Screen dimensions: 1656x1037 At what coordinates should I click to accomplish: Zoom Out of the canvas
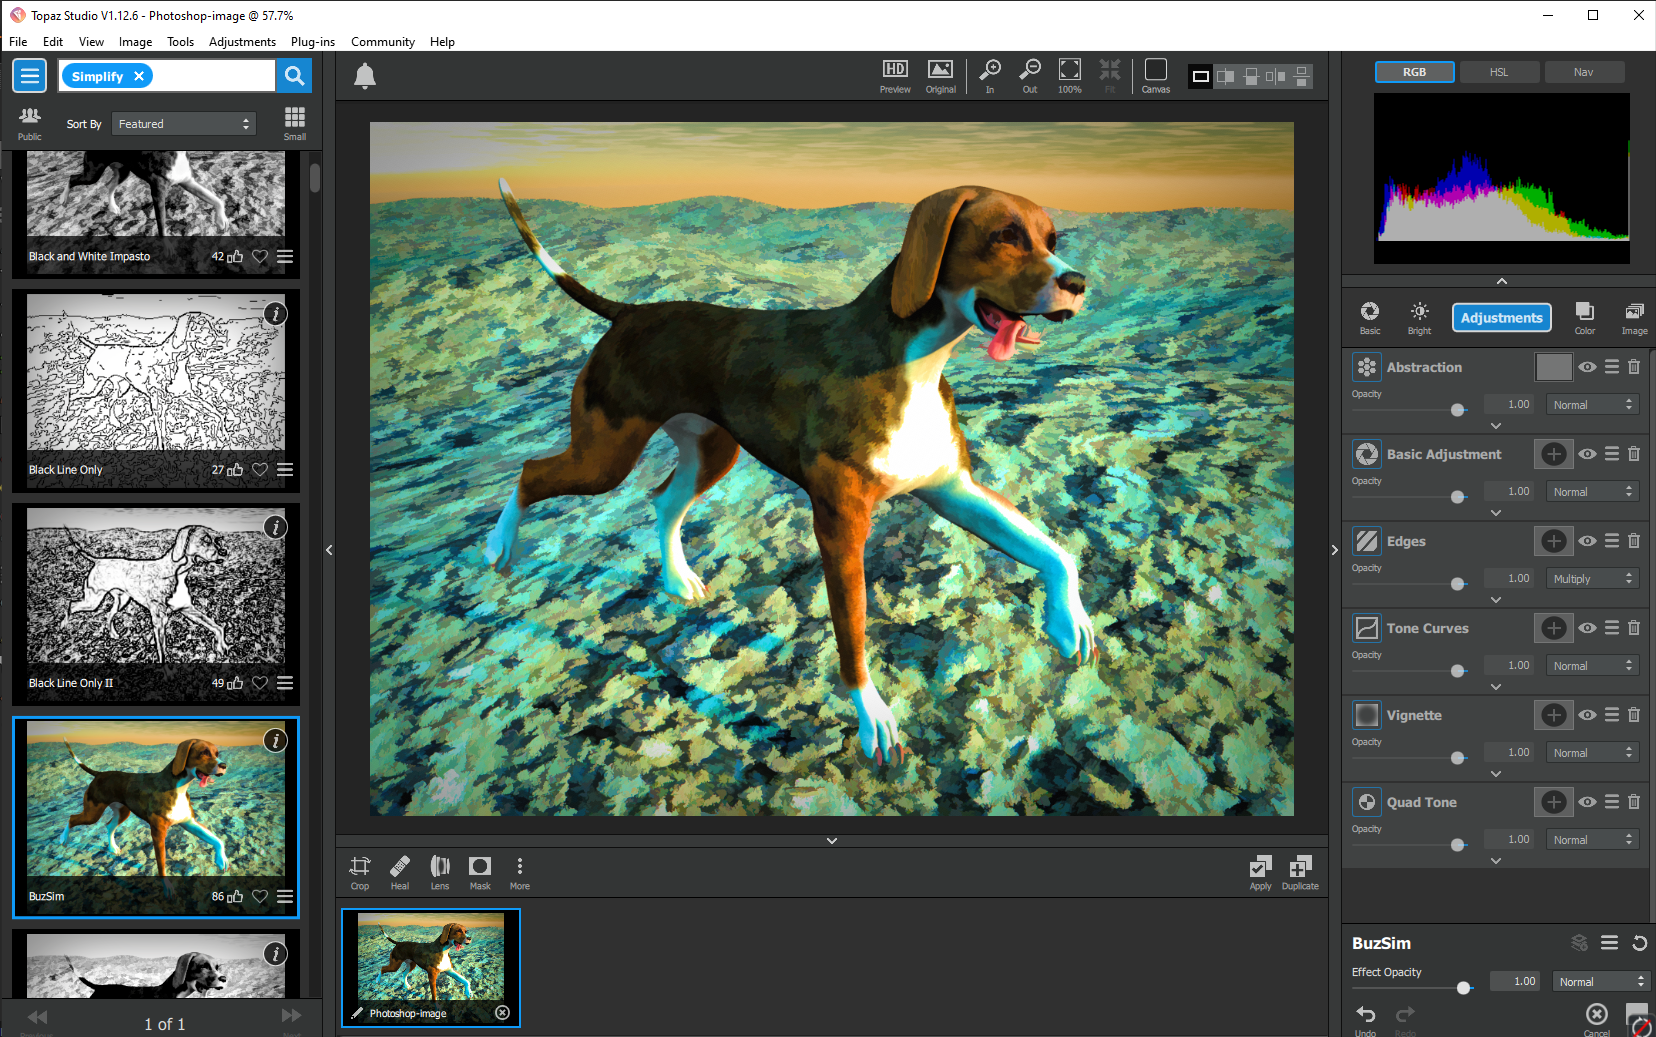coord(1030,76)
